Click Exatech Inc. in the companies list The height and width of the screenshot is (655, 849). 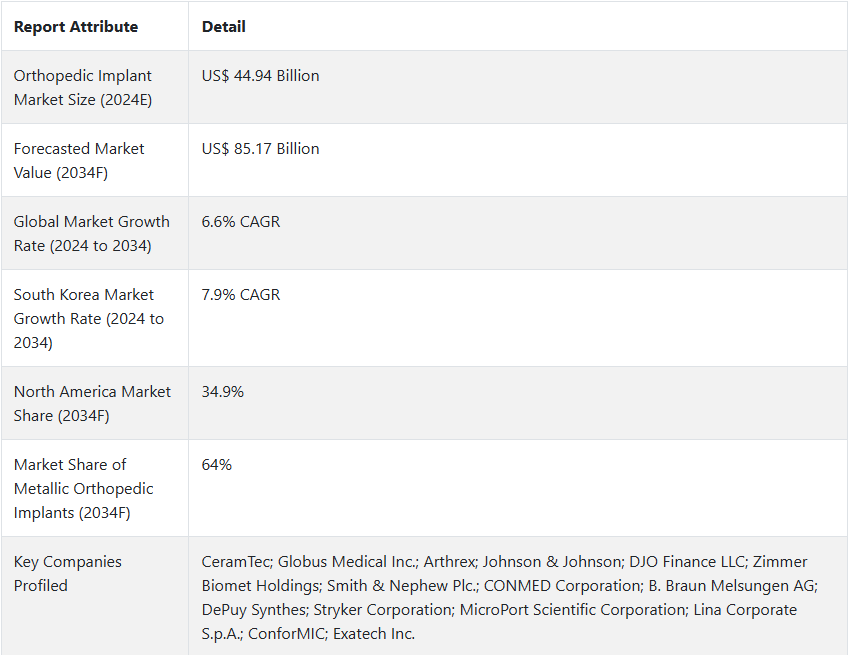374,634
